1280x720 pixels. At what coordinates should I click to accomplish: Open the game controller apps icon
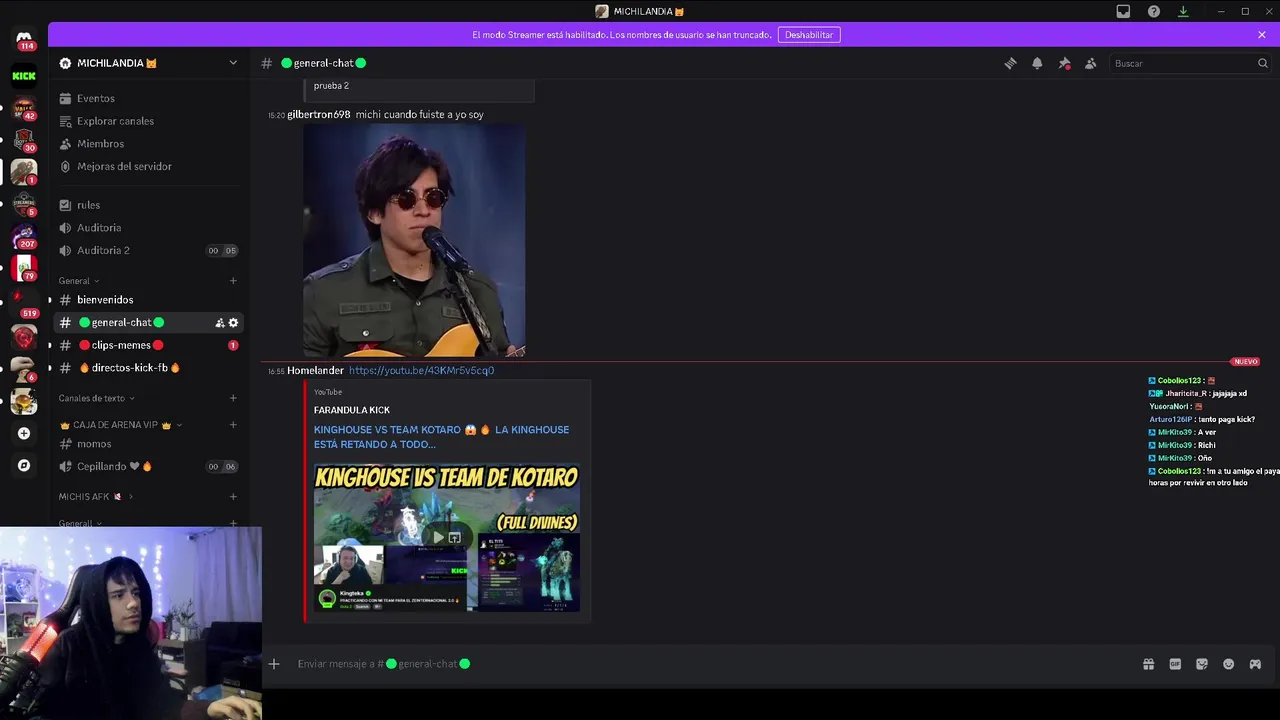[x=1255, y=664]
